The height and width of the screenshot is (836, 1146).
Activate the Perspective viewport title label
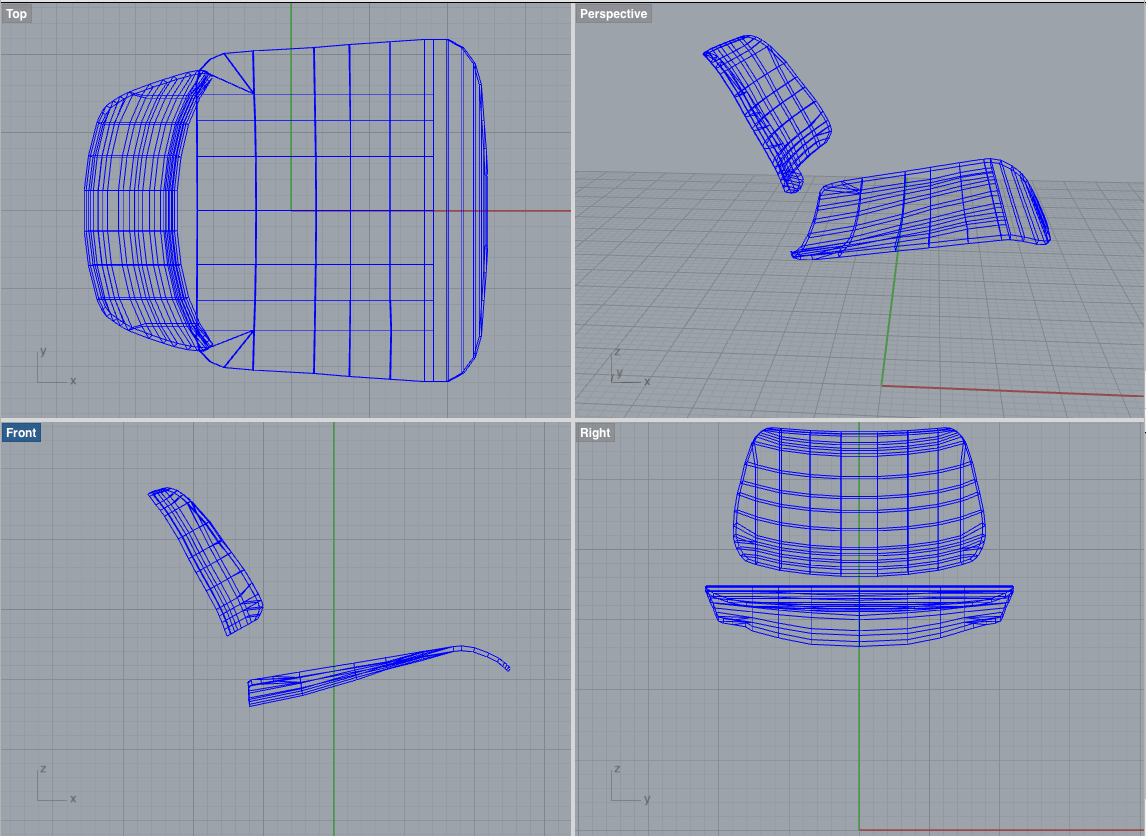click(613, 14)
